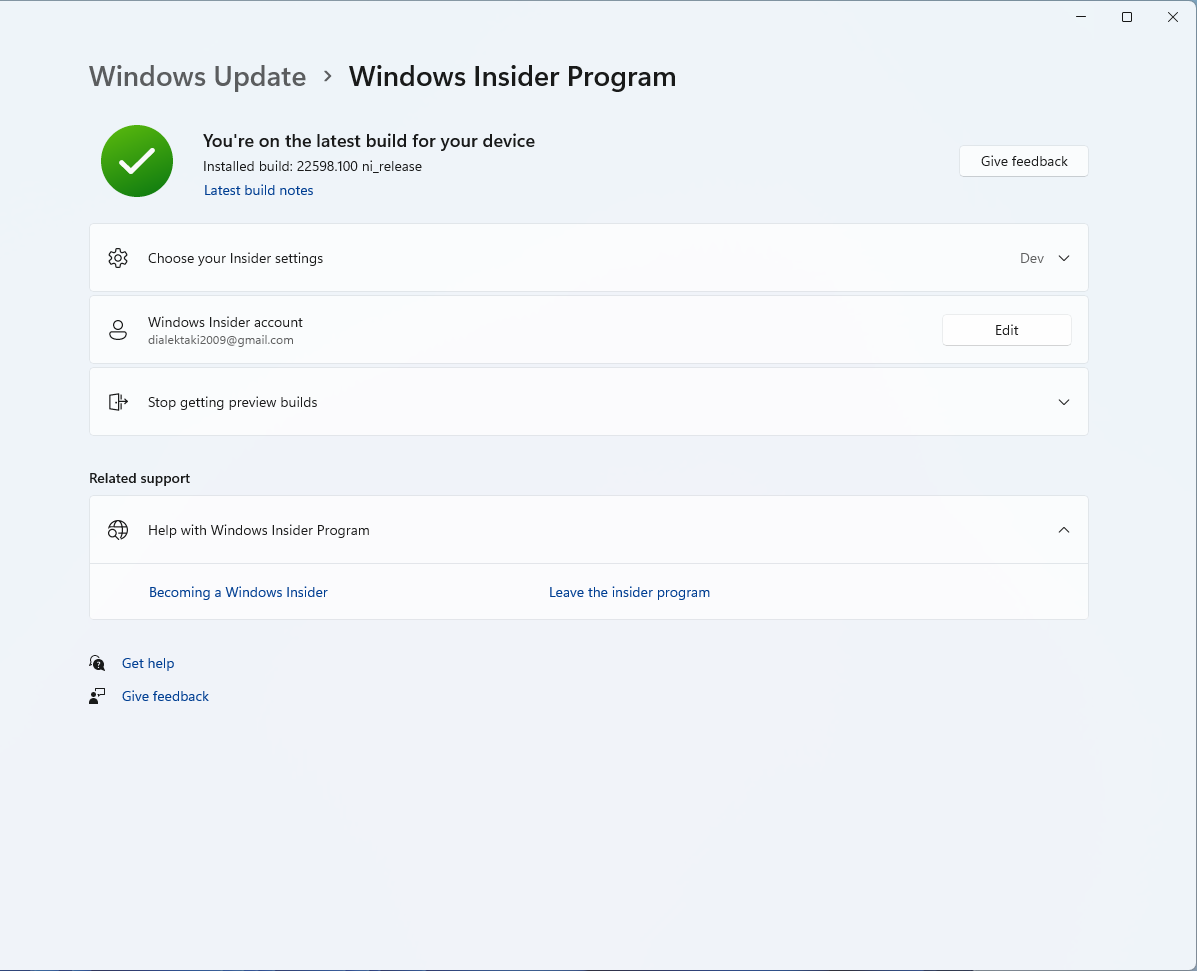The width and height of the screenshot is (1197, 971).
Task: Click the restore window control in the title bar
Action: (1126, 16)
